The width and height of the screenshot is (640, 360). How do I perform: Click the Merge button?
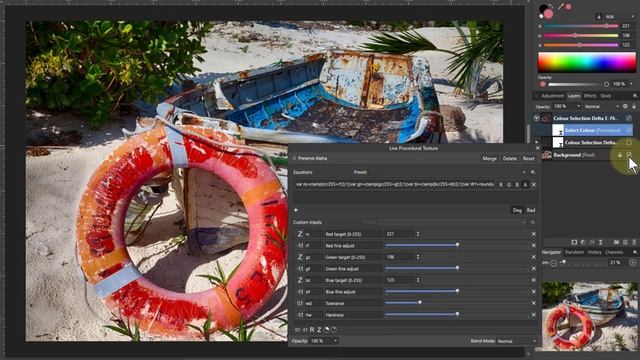point(489,158)
